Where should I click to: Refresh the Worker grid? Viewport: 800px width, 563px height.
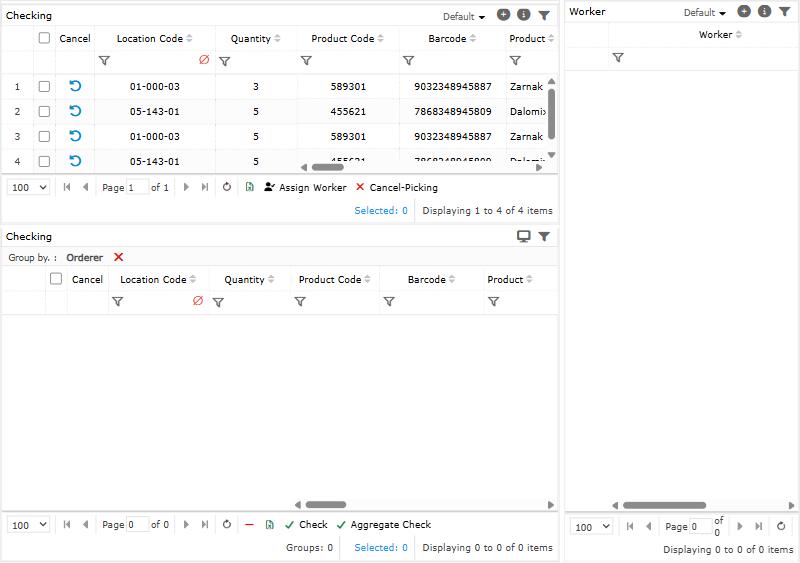[x=781, y=526]
